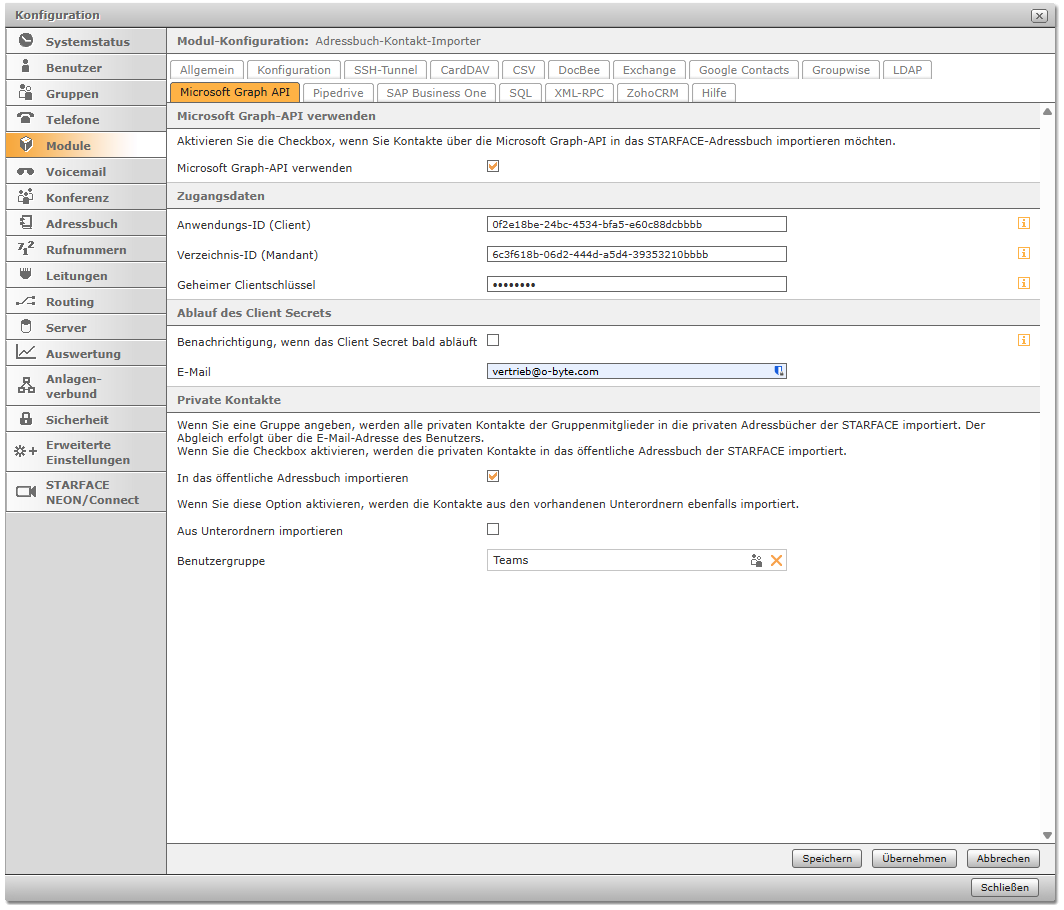Uncheck In das öffentliche Adressbuch importieren
The image size is (1064, 910).
click(x=493, y=477)
